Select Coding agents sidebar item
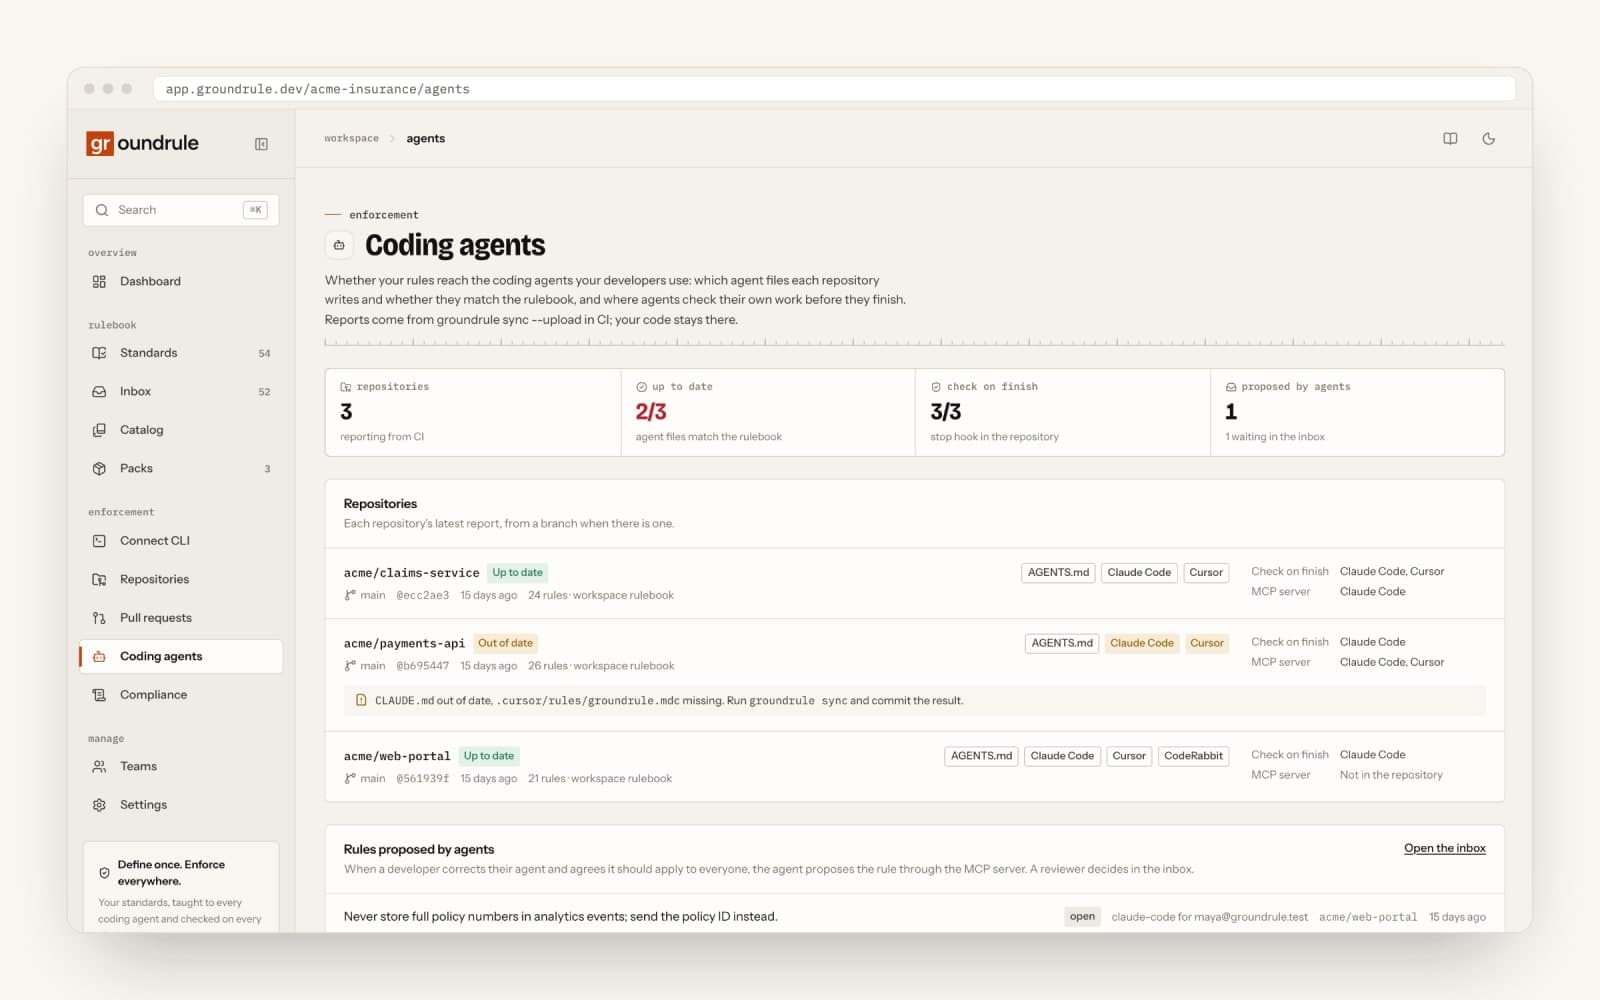Viewport: 1600px width, 1000px height. [x=181, y=656]
